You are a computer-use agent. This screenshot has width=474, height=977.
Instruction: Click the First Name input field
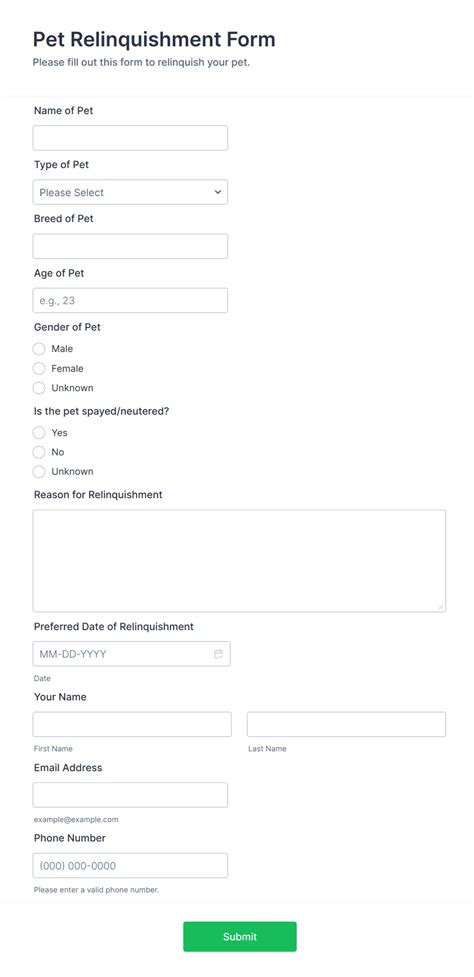pos(132,725)
